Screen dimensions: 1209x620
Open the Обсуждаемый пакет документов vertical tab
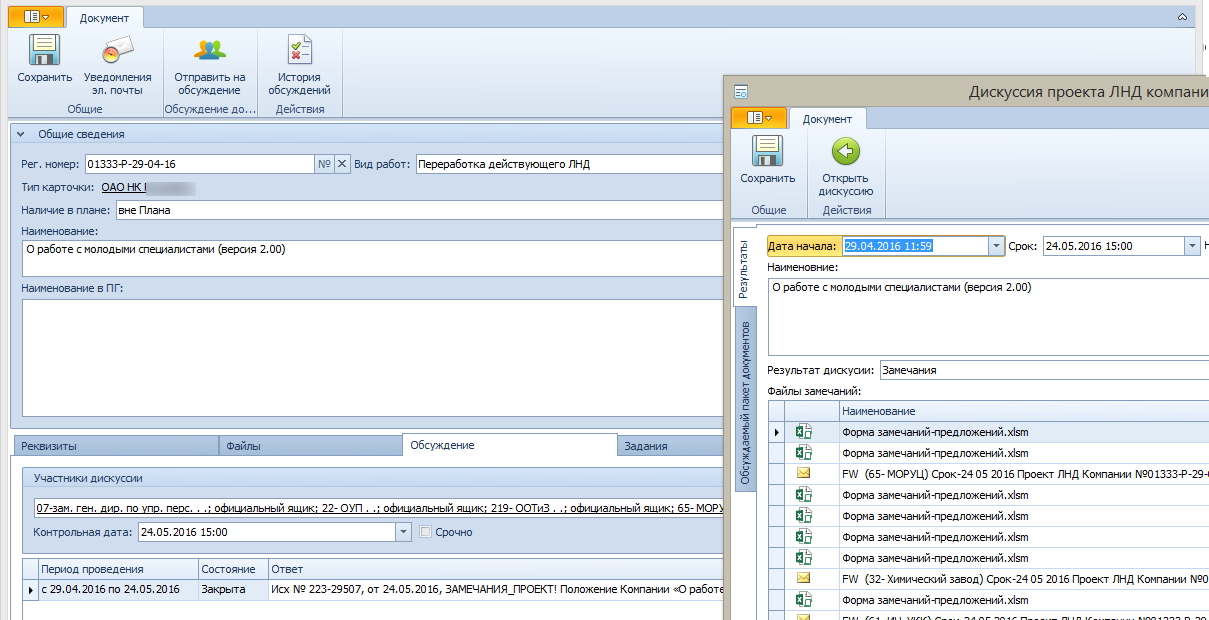pos(745,398)
